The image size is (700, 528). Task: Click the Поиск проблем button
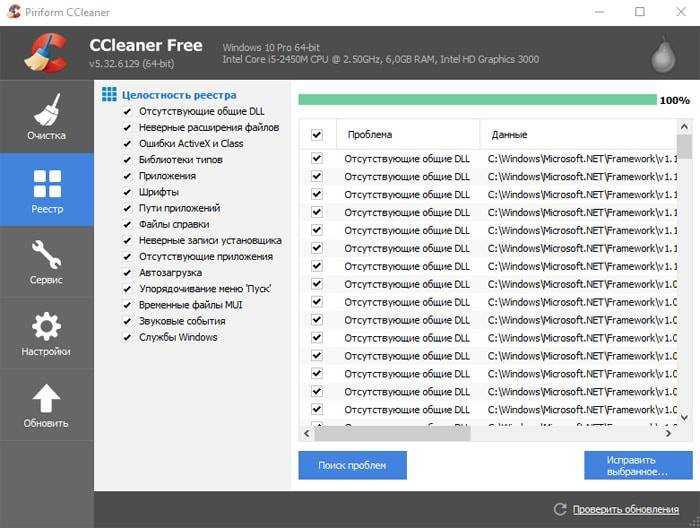pyautogui.click(x=352, y=465)
